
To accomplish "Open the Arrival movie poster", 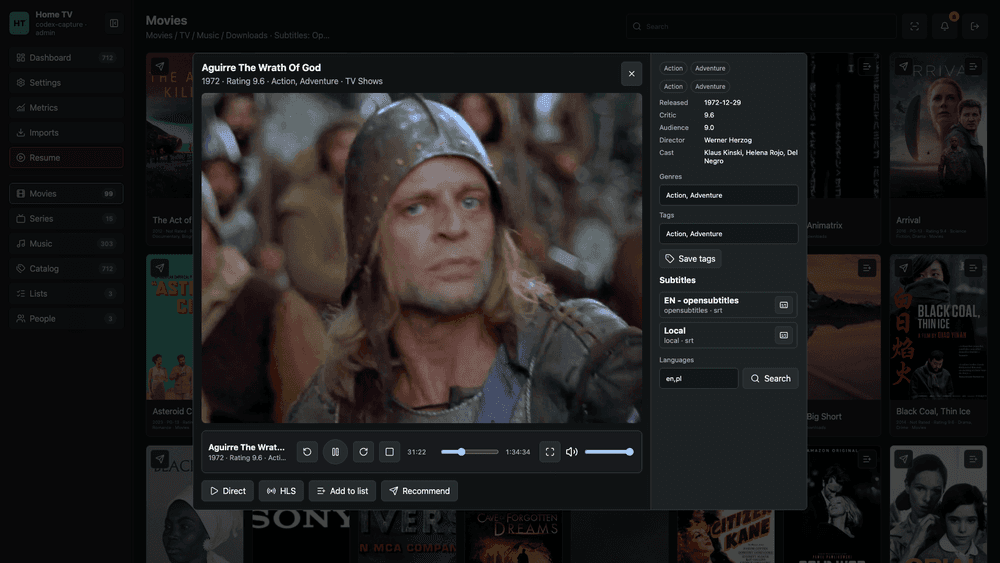I will pyautogui.click(x=938, y=126).
